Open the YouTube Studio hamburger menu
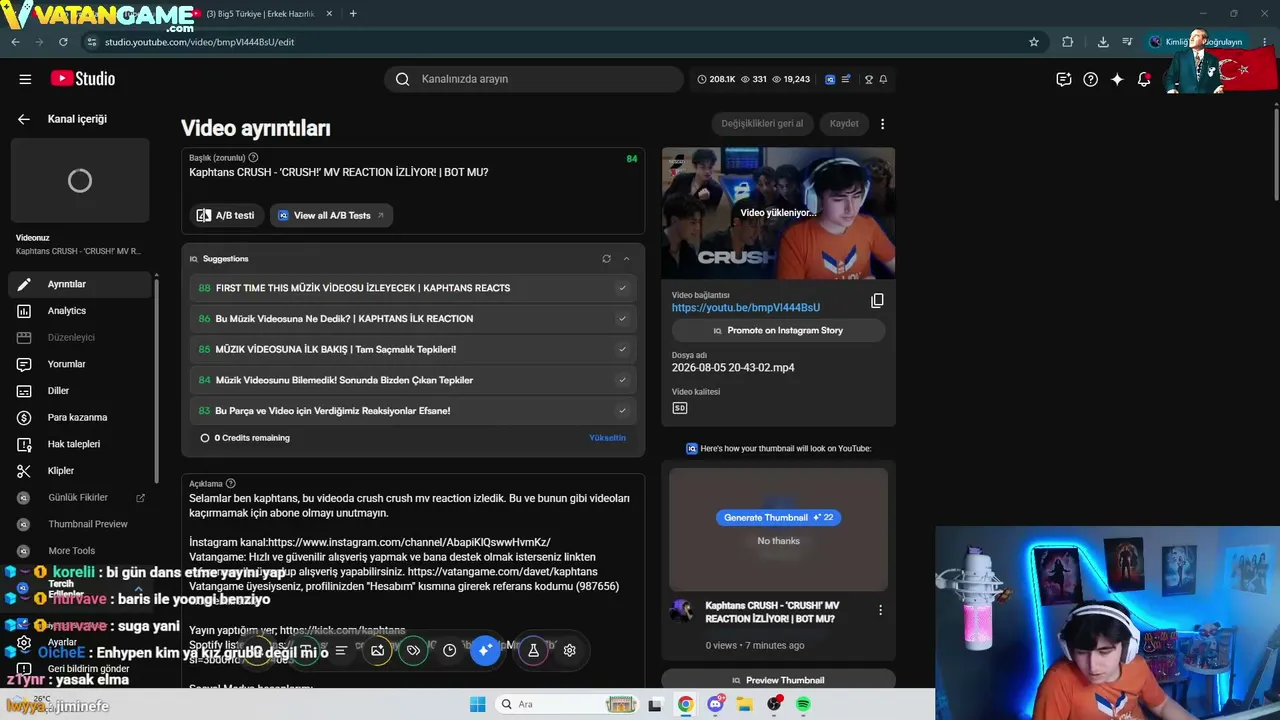 [x=25, y=79]
